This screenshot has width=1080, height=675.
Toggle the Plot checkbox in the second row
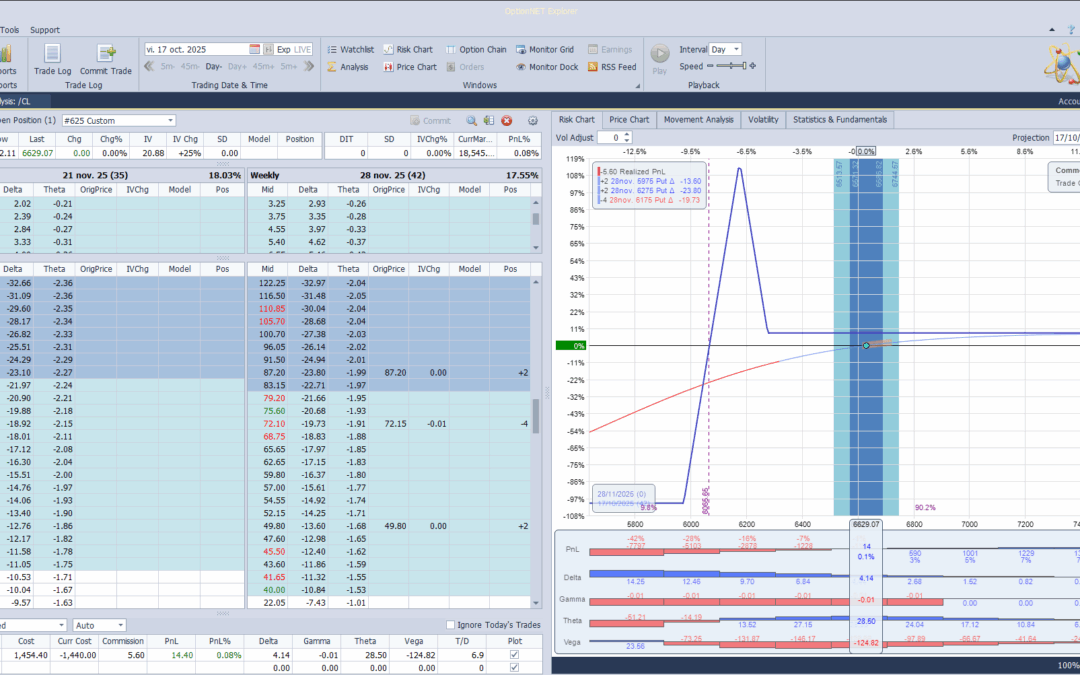514,667
